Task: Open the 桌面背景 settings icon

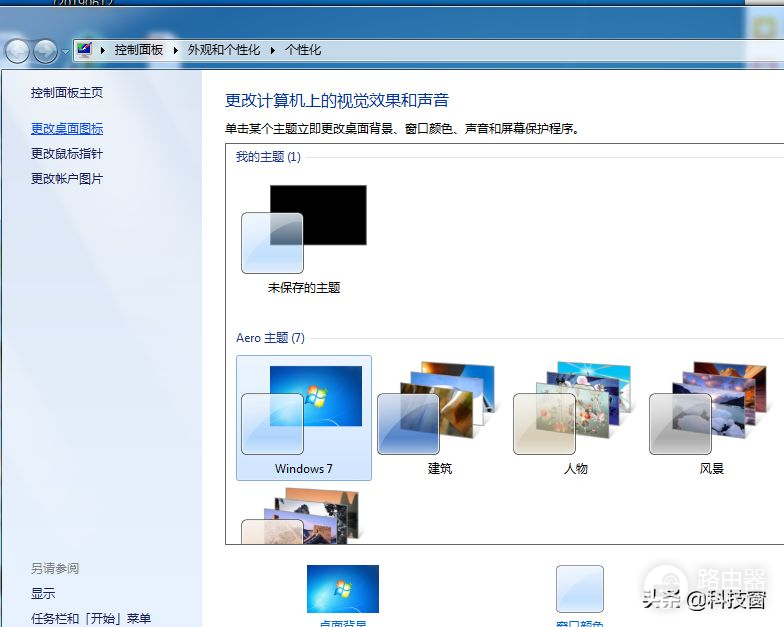Action: 343,590
